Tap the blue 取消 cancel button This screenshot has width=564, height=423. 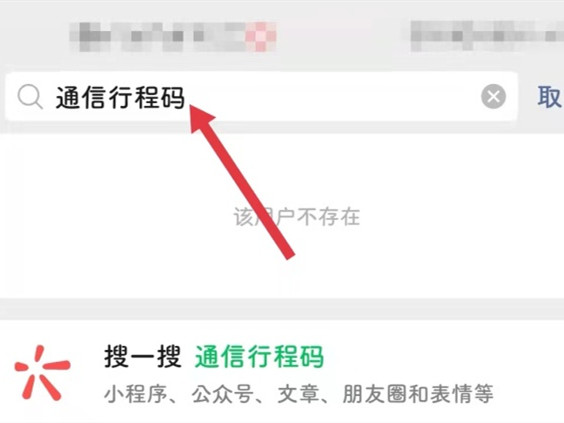(550, 96)
